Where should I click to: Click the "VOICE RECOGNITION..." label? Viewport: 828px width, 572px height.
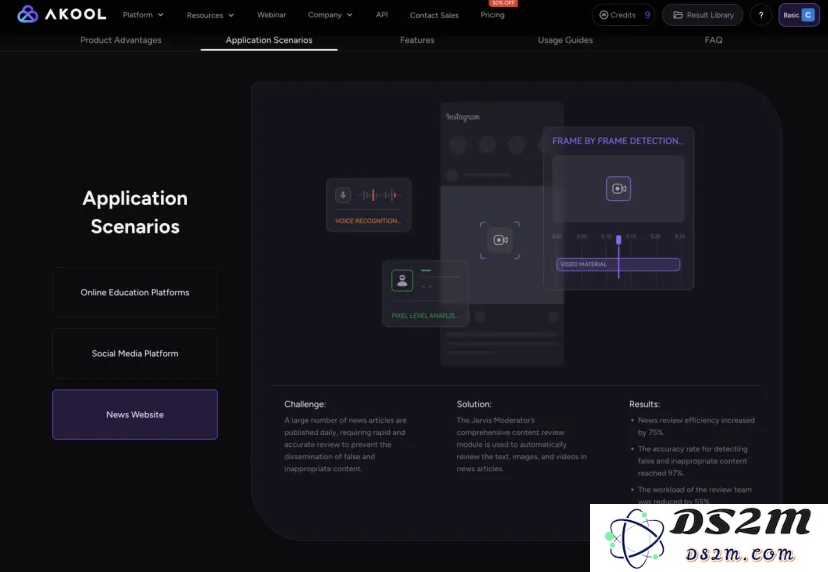[x=368, y=221]
